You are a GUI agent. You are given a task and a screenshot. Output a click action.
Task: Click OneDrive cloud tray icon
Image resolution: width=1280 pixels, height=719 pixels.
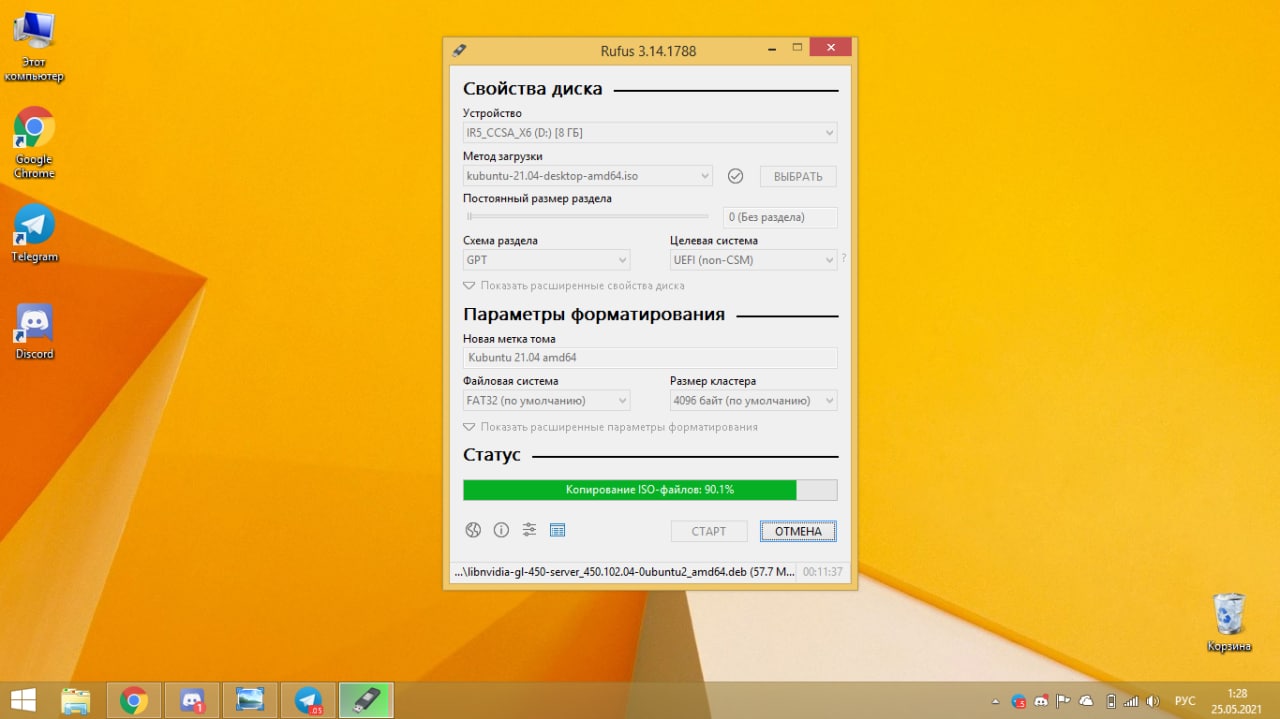coord(1086,701)
